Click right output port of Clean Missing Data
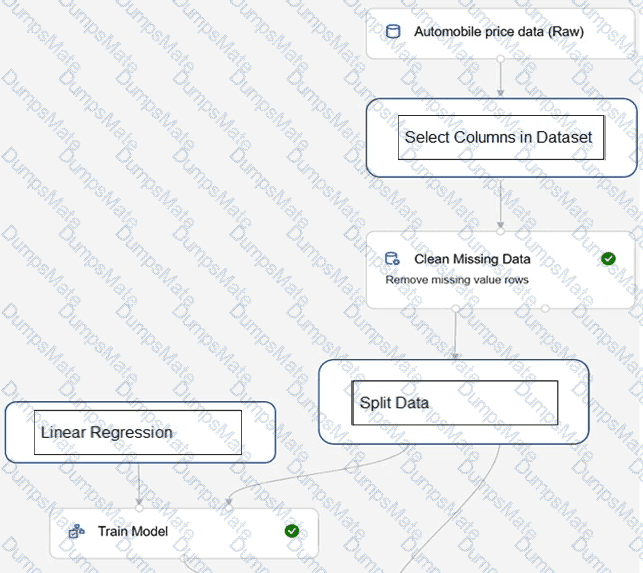The height and width of the screenshot is (573, 643). pos(545,309)
